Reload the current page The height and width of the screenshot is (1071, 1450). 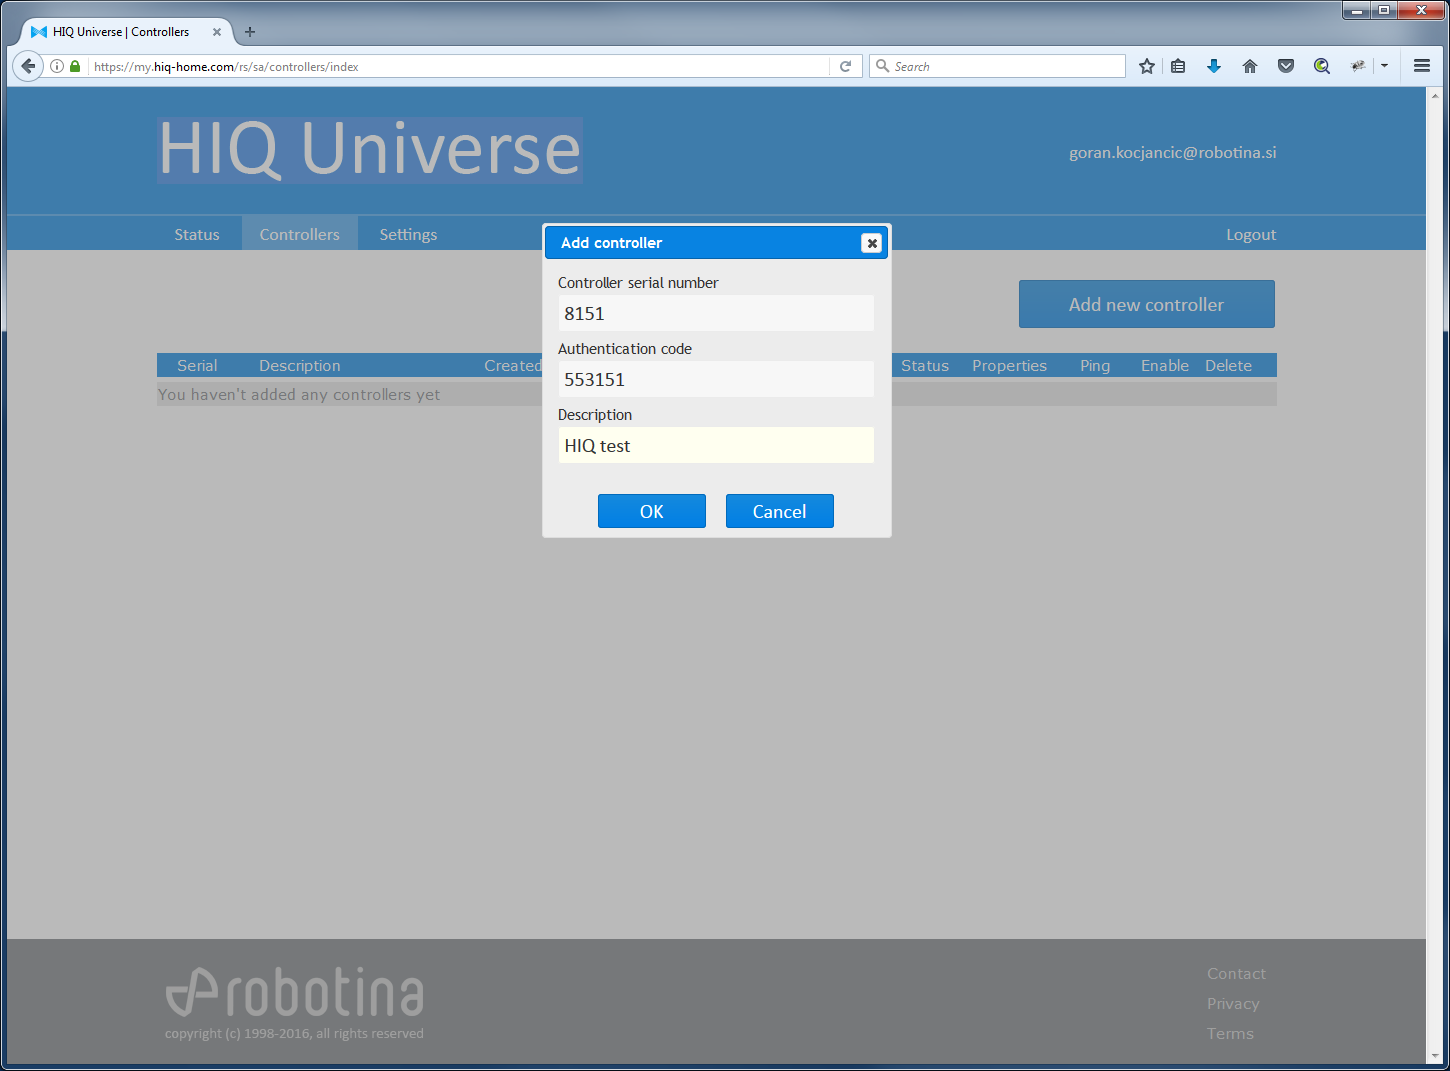845,66
